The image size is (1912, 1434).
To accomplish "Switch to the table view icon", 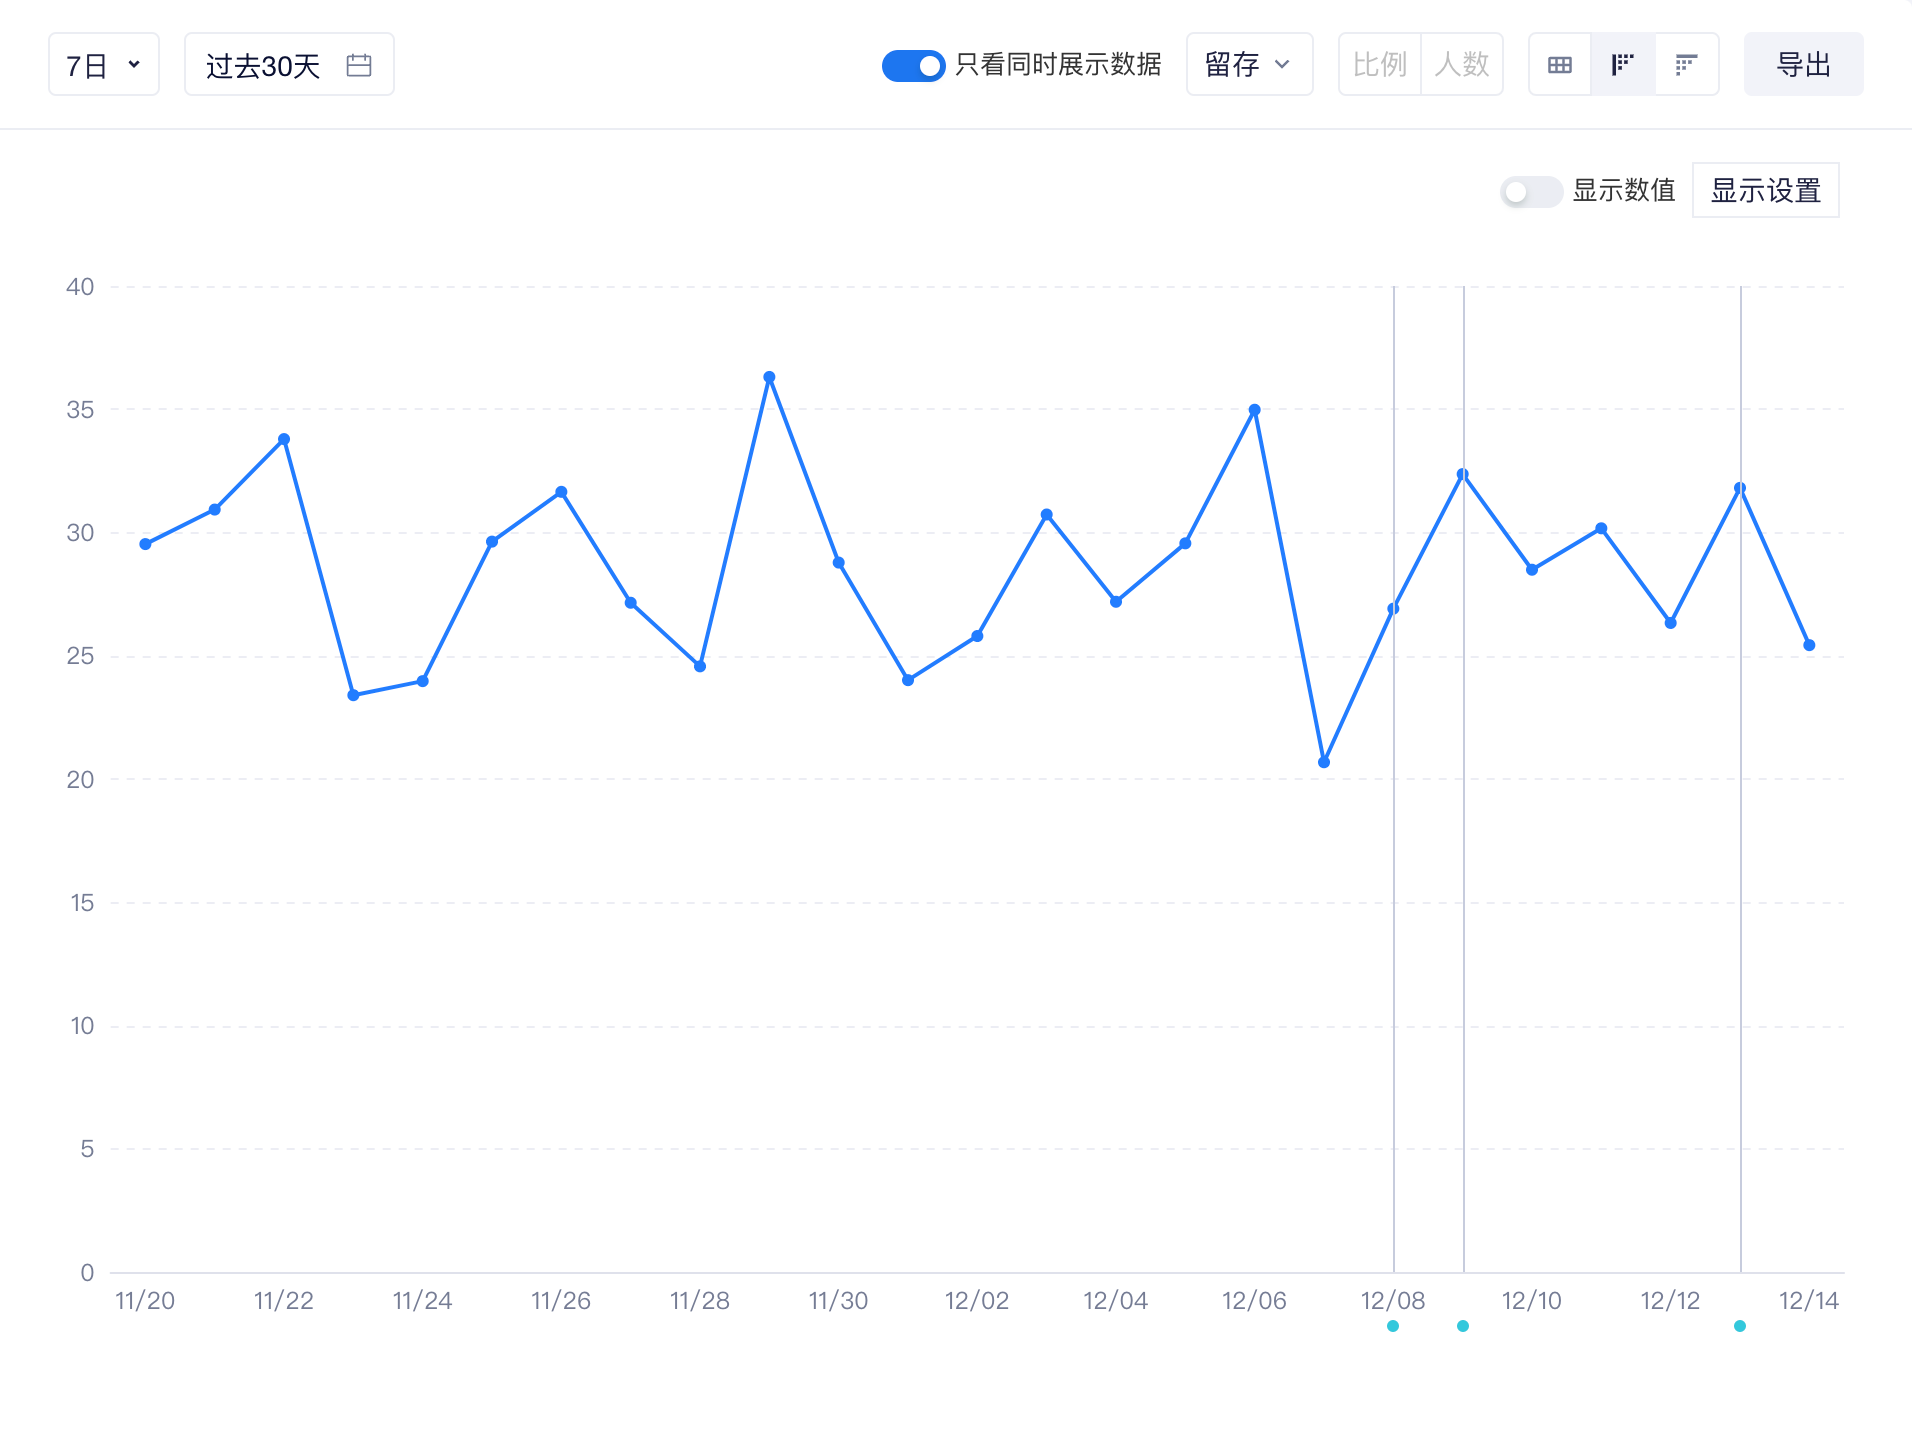I will [x=1560, y=64].
